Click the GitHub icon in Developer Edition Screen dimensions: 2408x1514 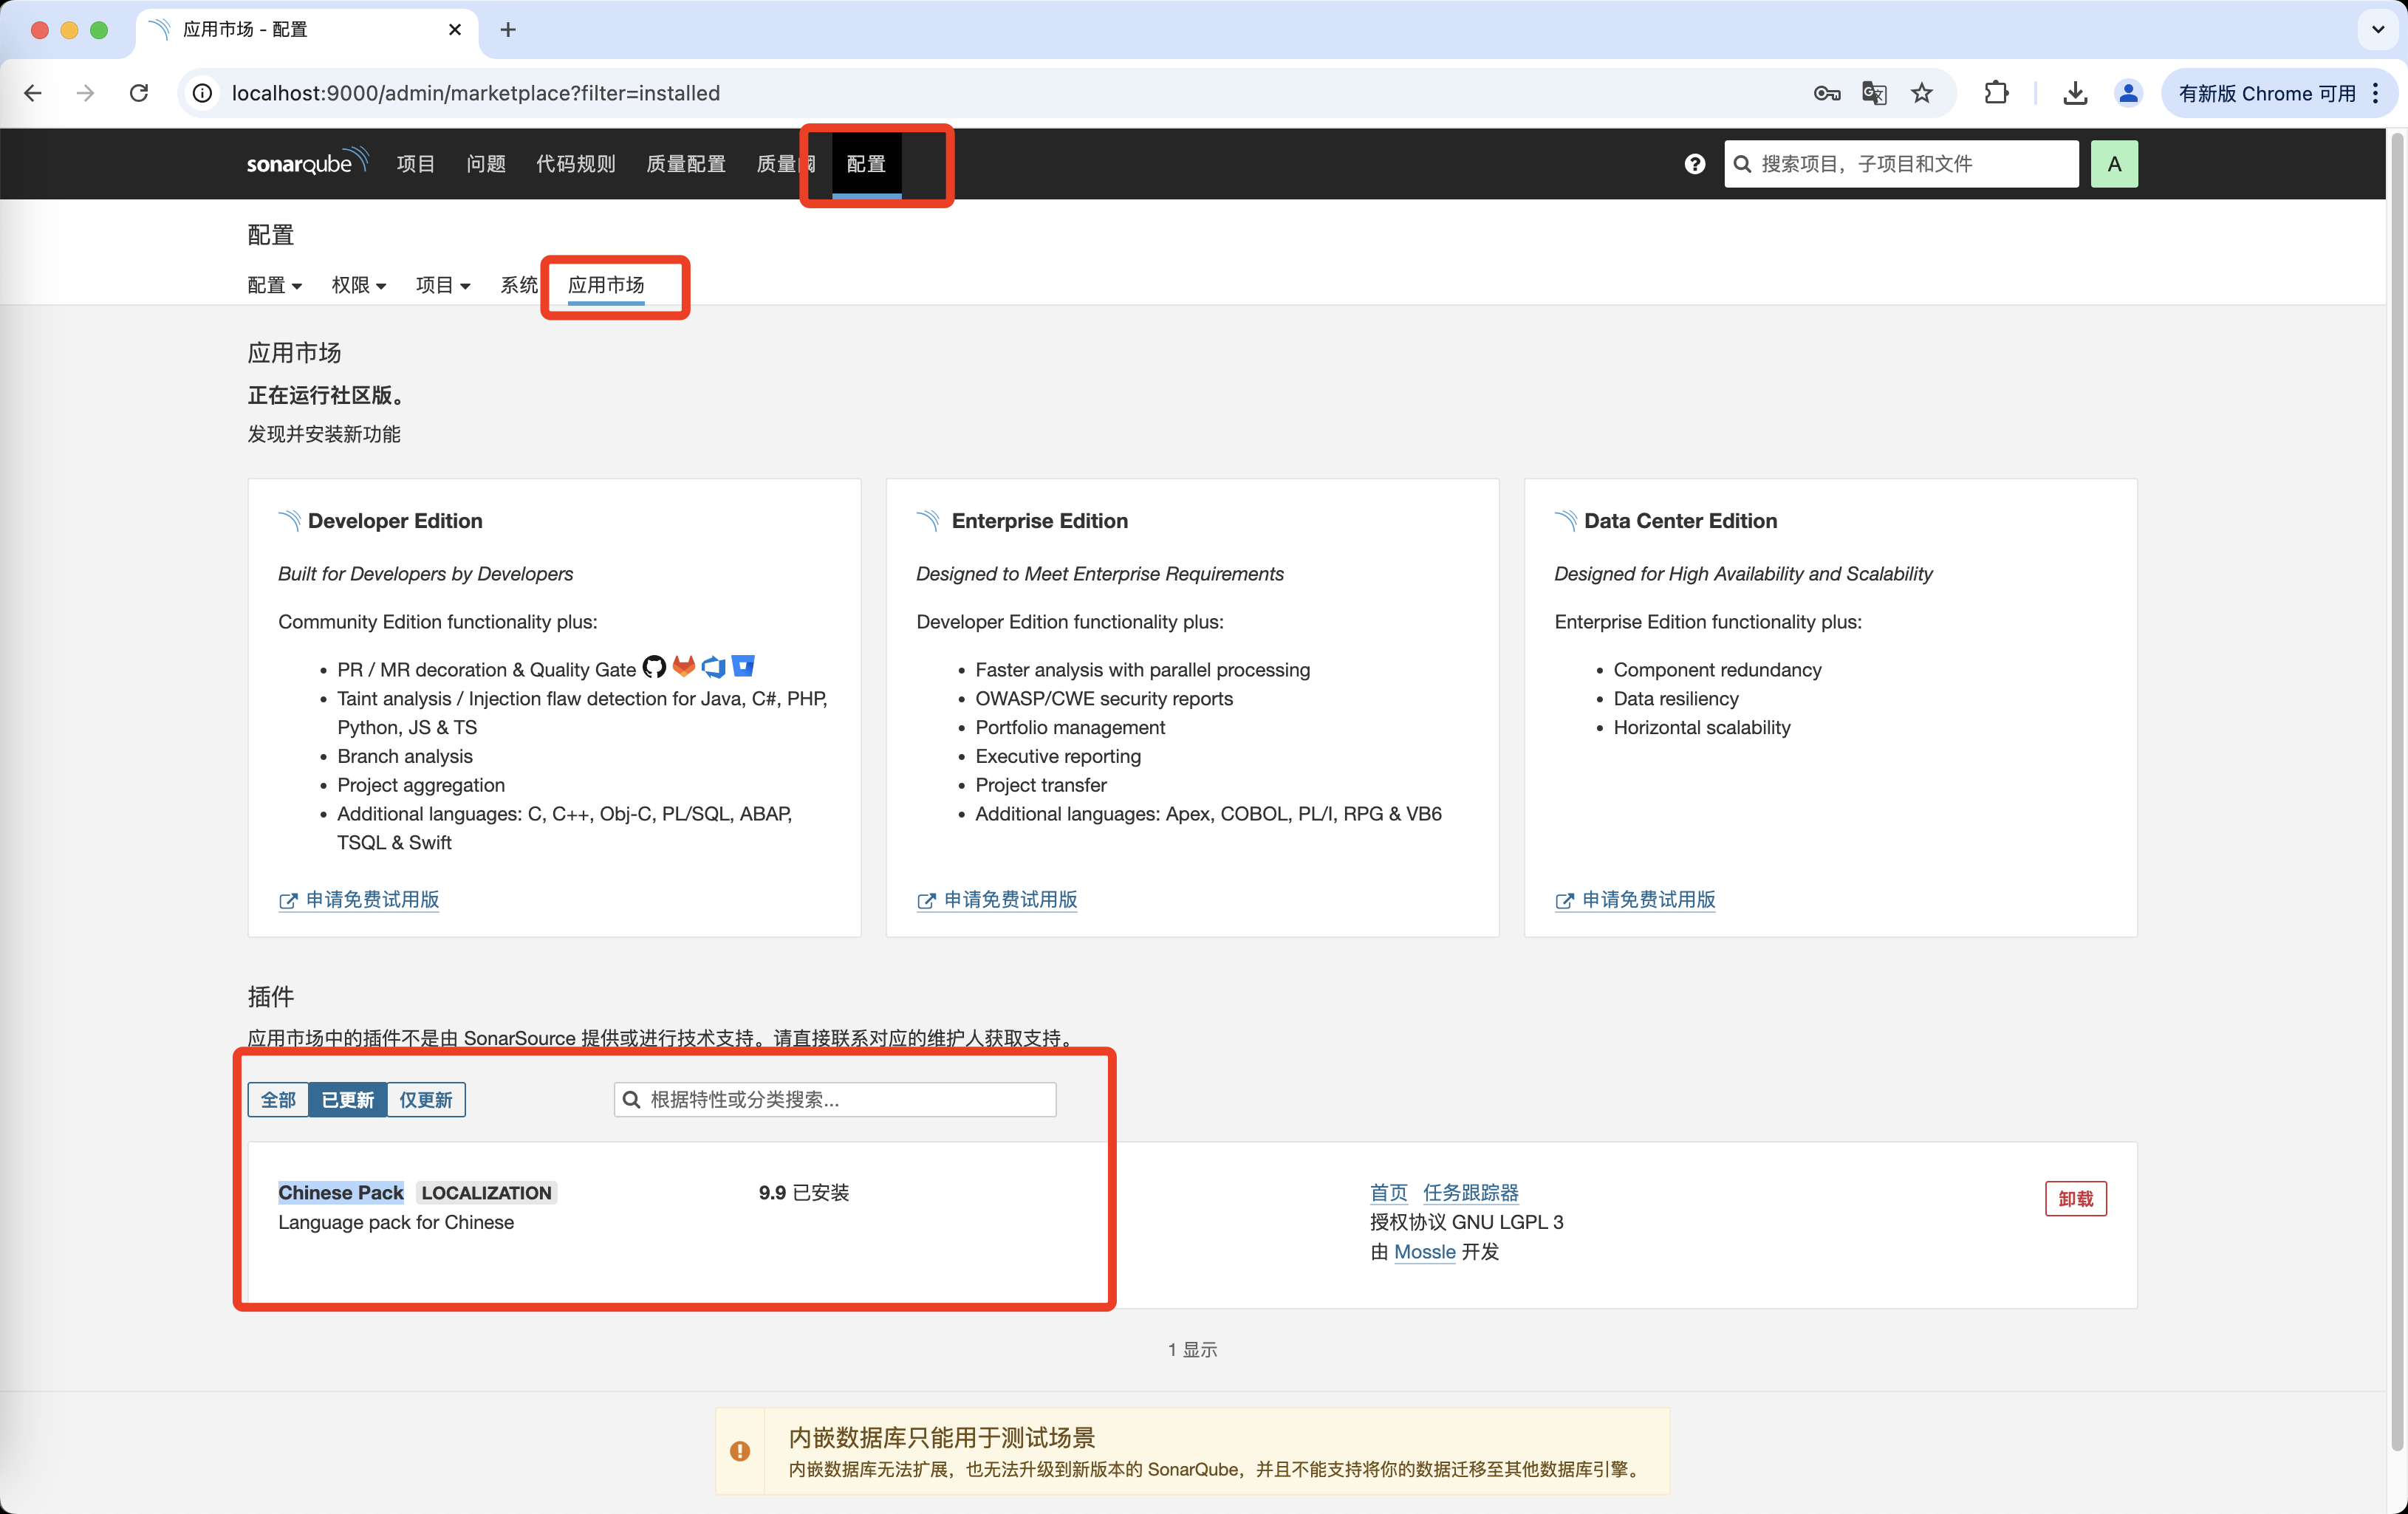[654, 667]
